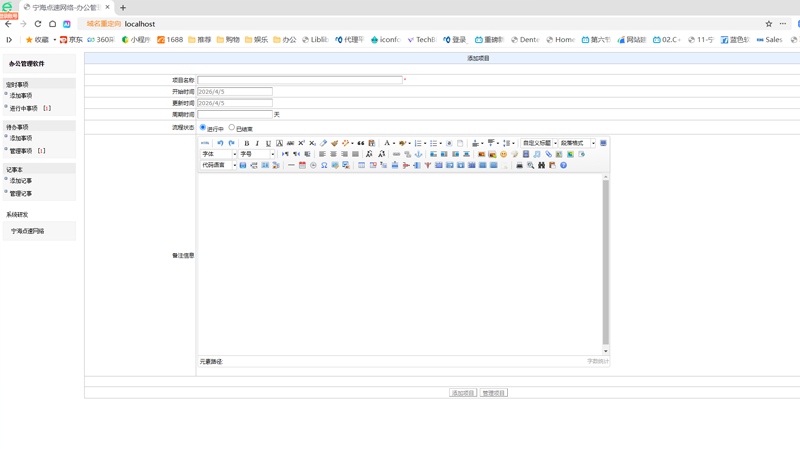Expand the 段落格式 paragraph format dropdown

click(577, 143)
